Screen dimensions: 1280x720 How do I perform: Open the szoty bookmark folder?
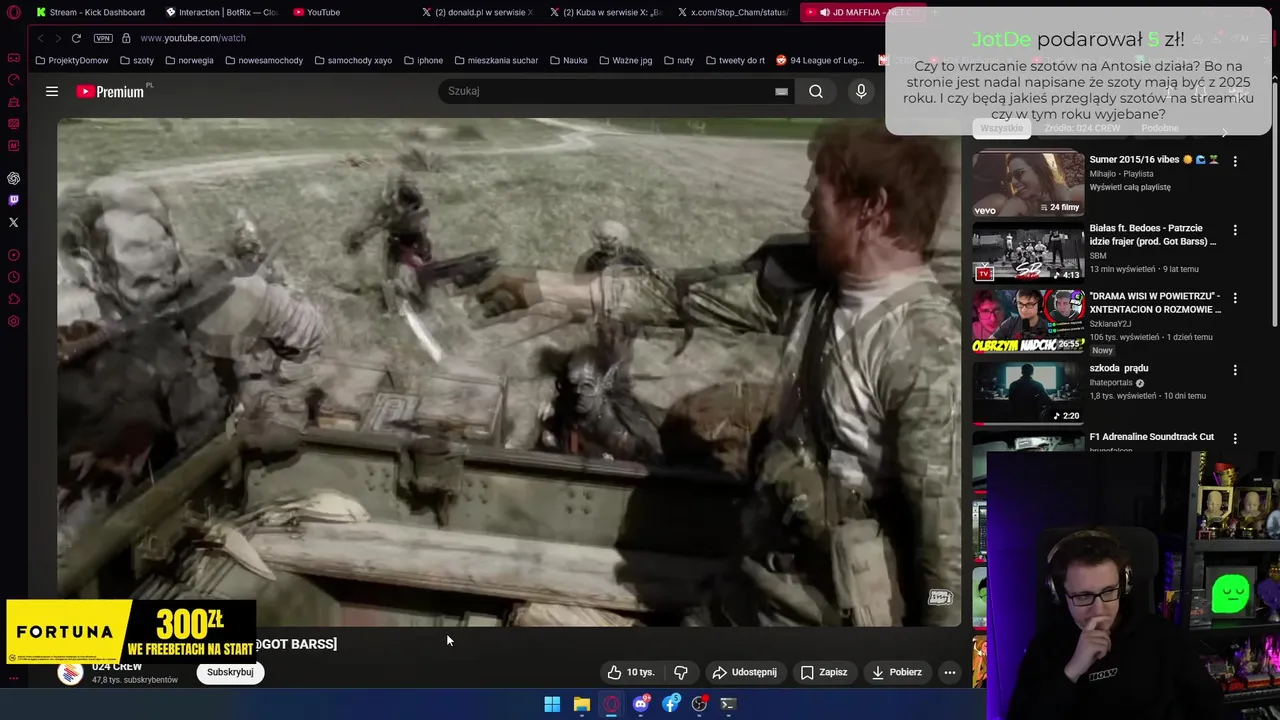pyautogui.click(x=137, y=60)
